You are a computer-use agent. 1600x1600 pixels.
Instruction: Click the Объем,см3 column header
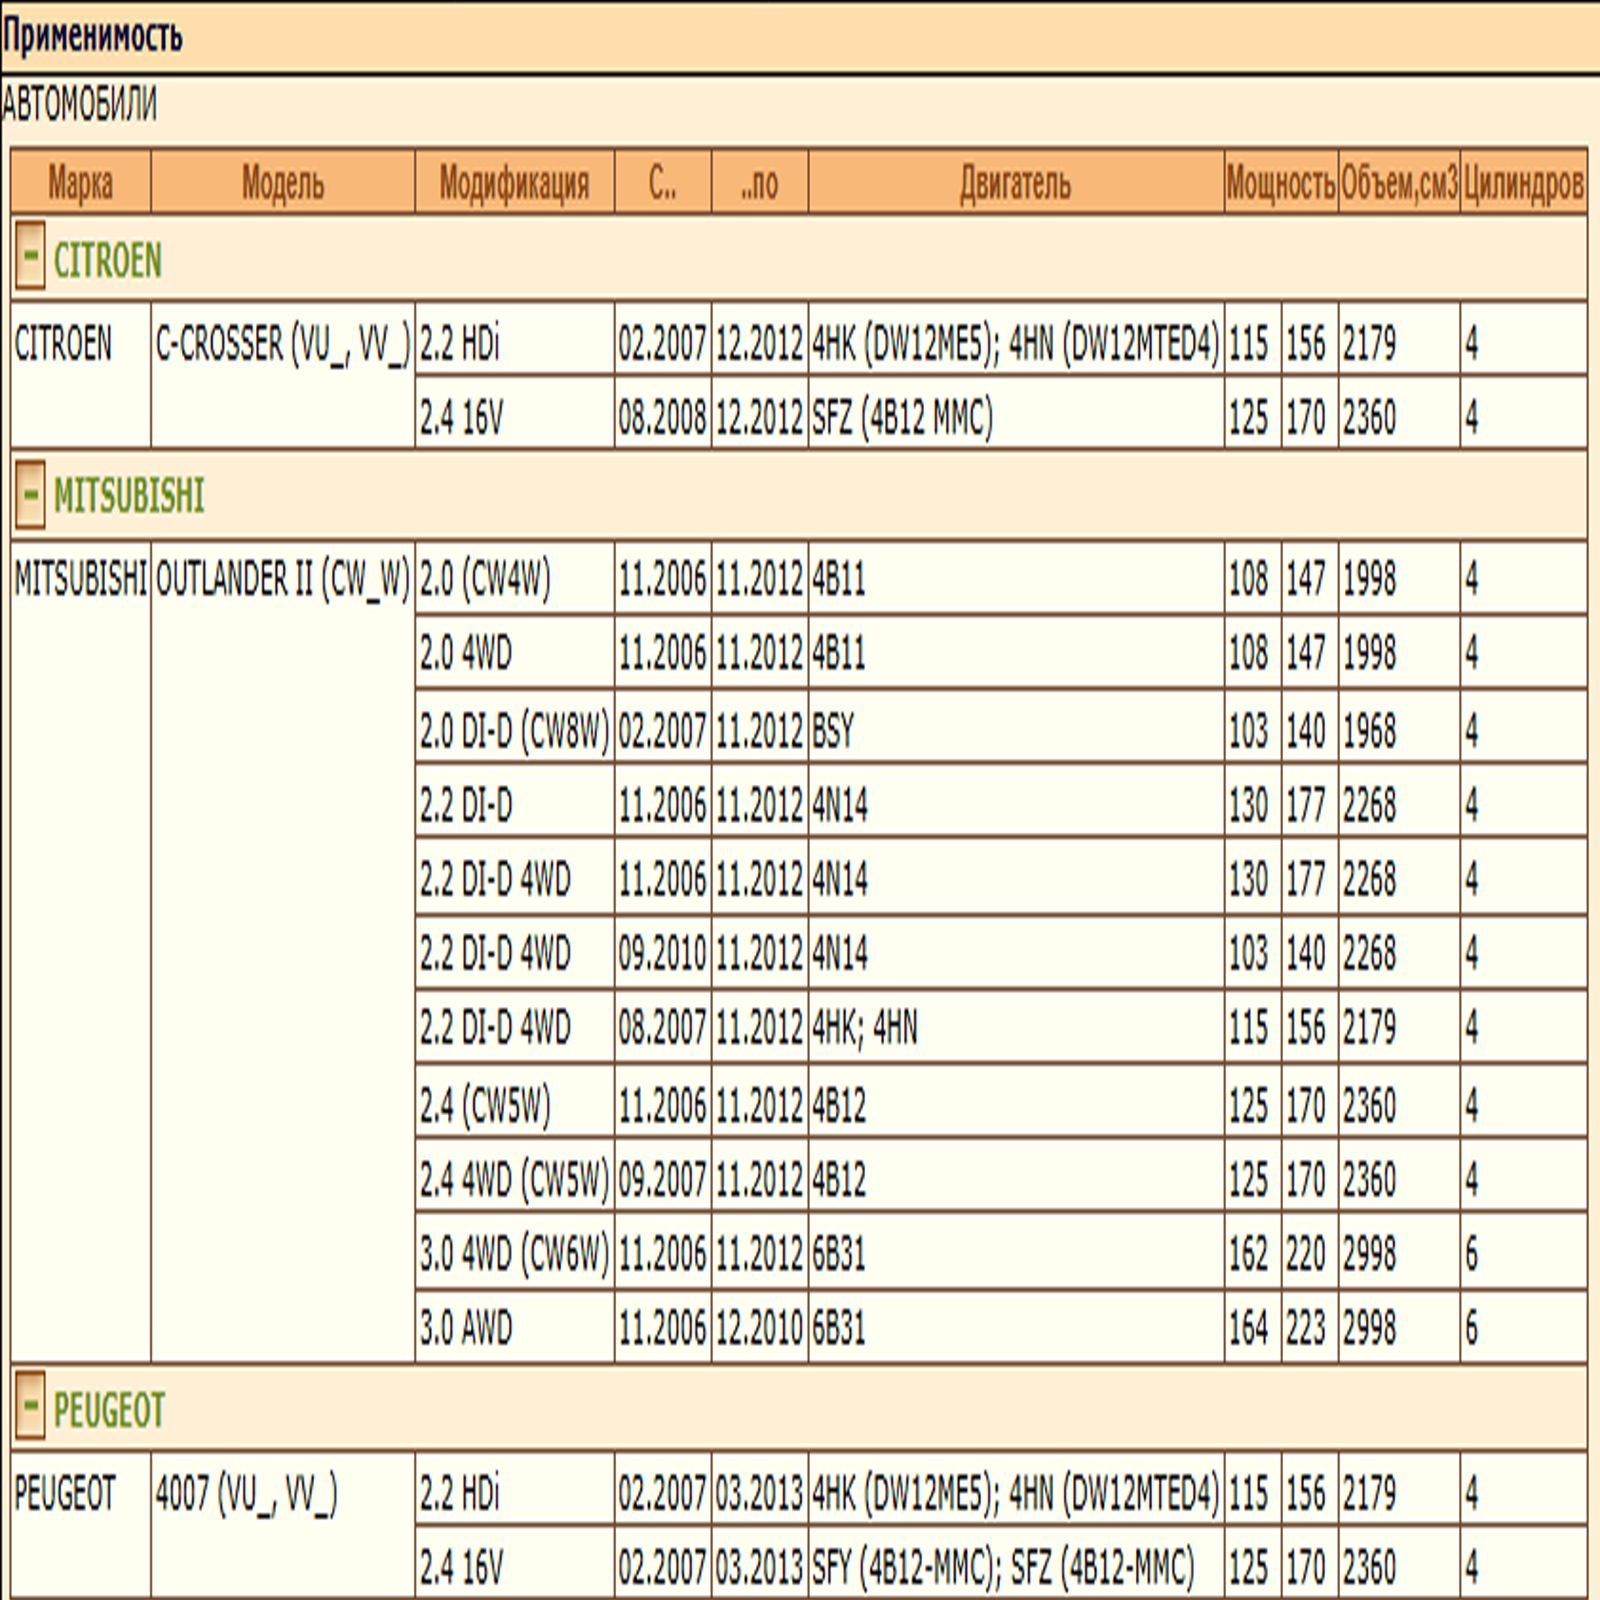(1399, 183)
